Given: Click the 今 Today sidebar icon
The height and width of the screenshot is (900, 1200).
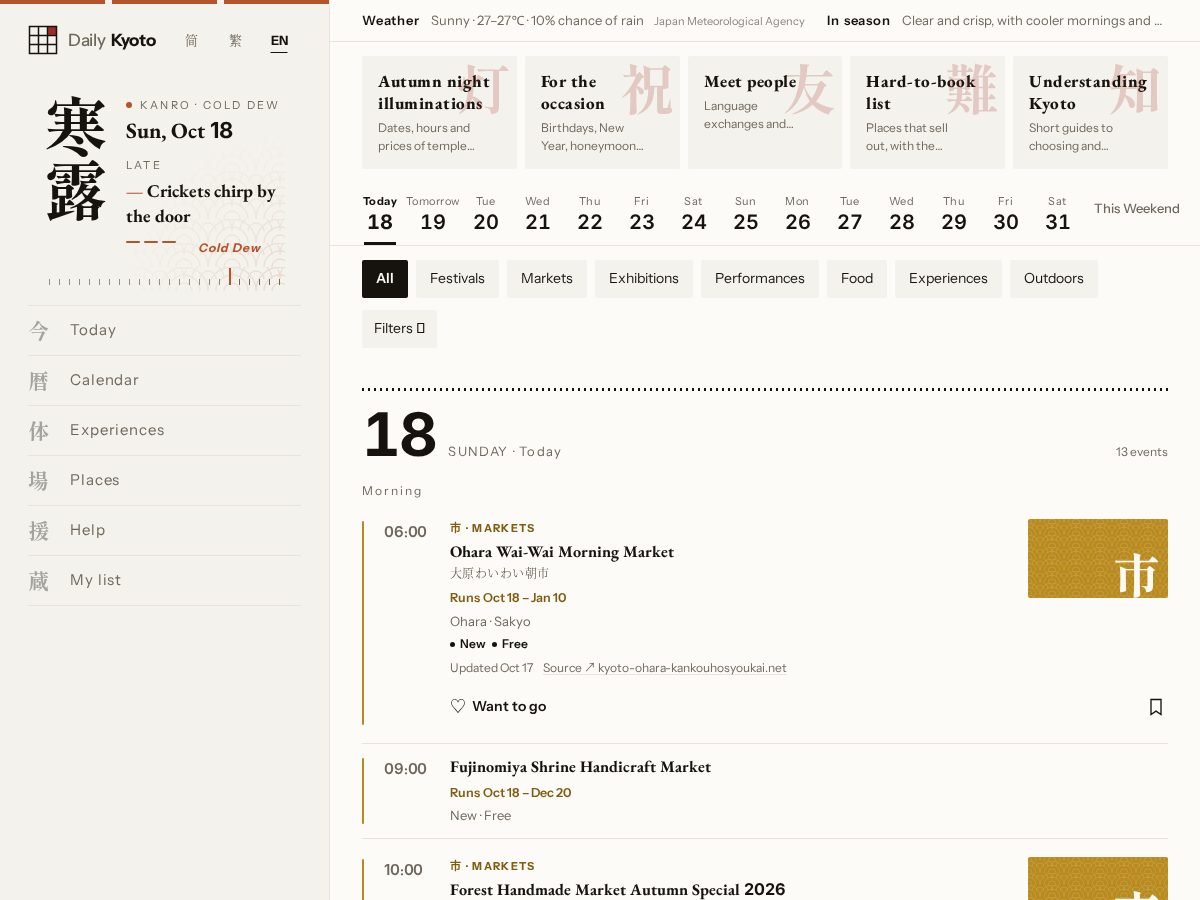Looking at the screenshot, I should click(x=39, y=330).
